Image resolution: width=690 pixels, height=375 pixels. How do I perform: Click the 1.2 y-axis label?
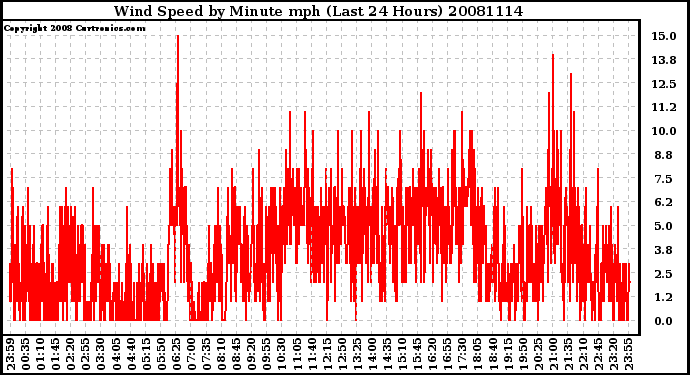664,297
